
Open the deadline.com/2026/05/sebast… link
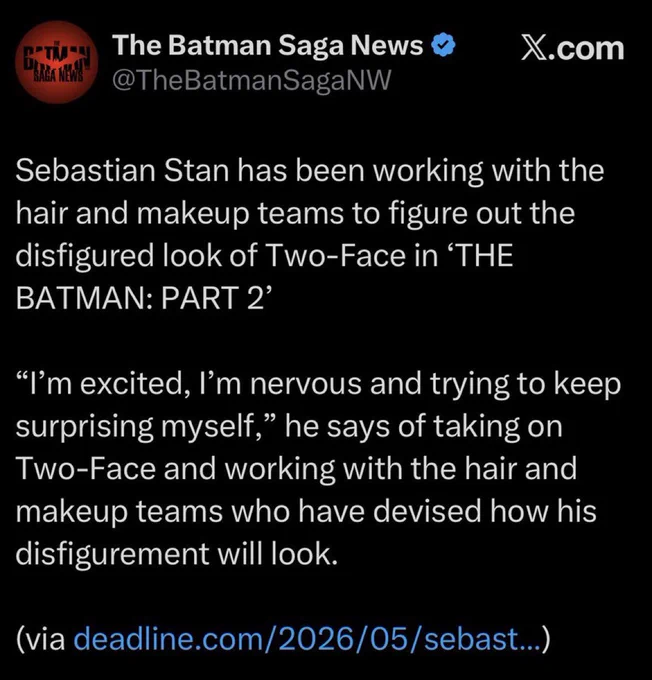[x=308, y=639]
